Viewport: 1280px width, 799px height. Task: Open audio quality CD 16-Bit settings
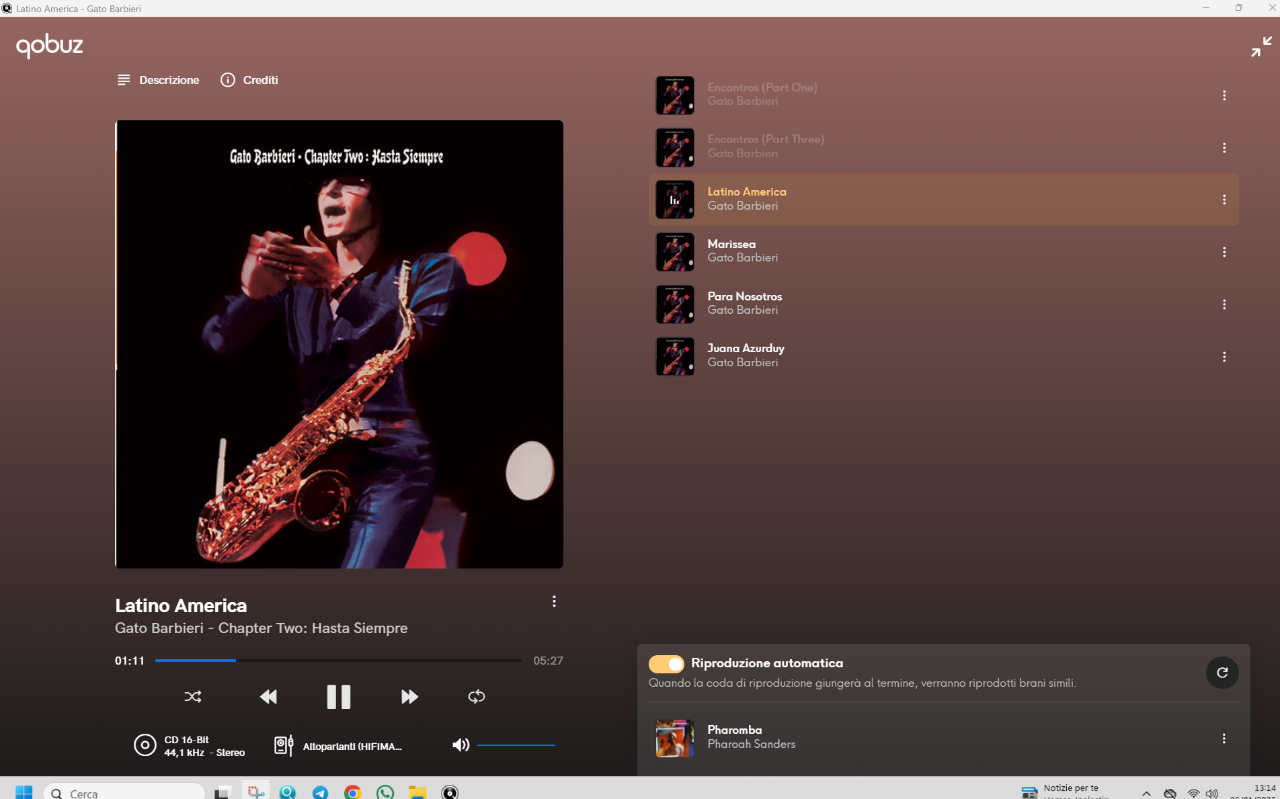[x=190, y=746]
